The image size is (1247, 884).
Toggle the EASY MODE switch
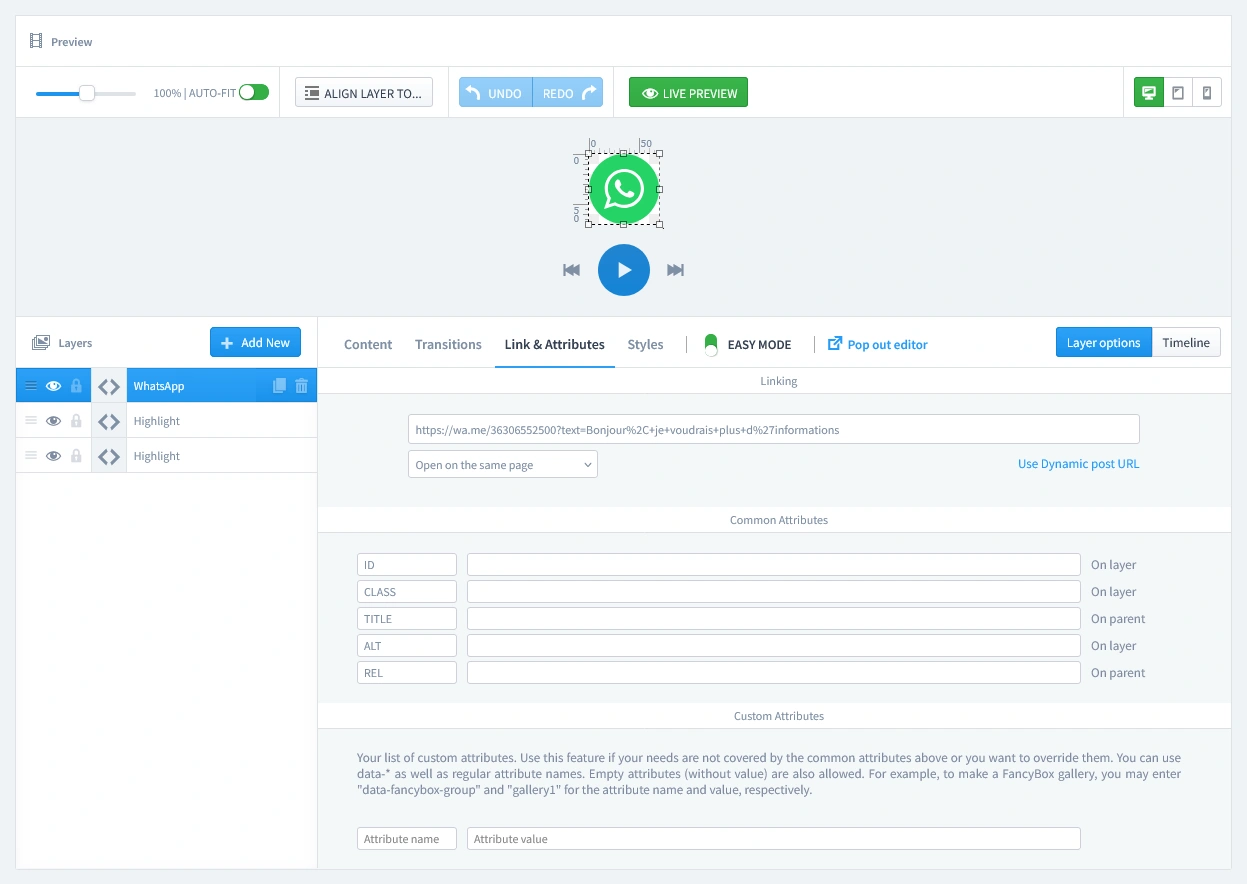click(x=711, y=344)
